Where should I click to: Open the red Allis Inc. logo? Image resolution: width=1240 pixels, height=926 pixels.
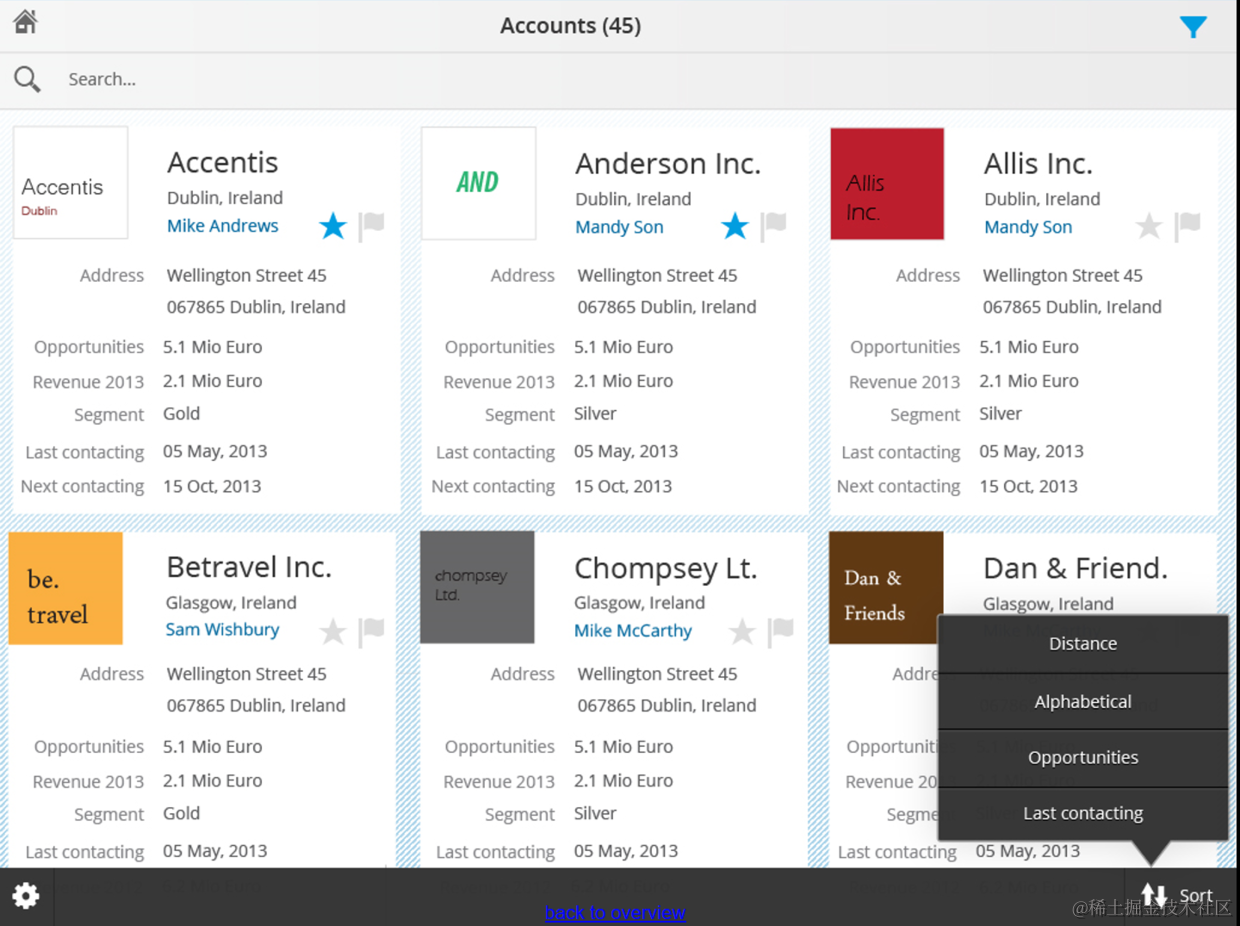tap(887, 183)
